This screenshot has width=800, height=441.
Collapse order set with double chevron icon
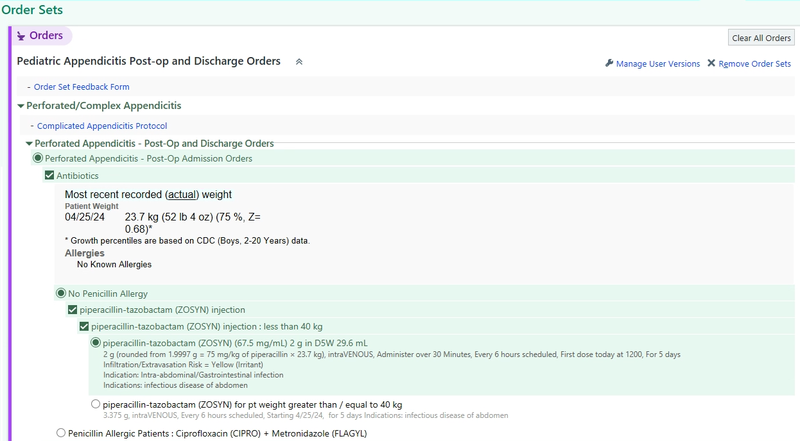(x=298, y=62)
